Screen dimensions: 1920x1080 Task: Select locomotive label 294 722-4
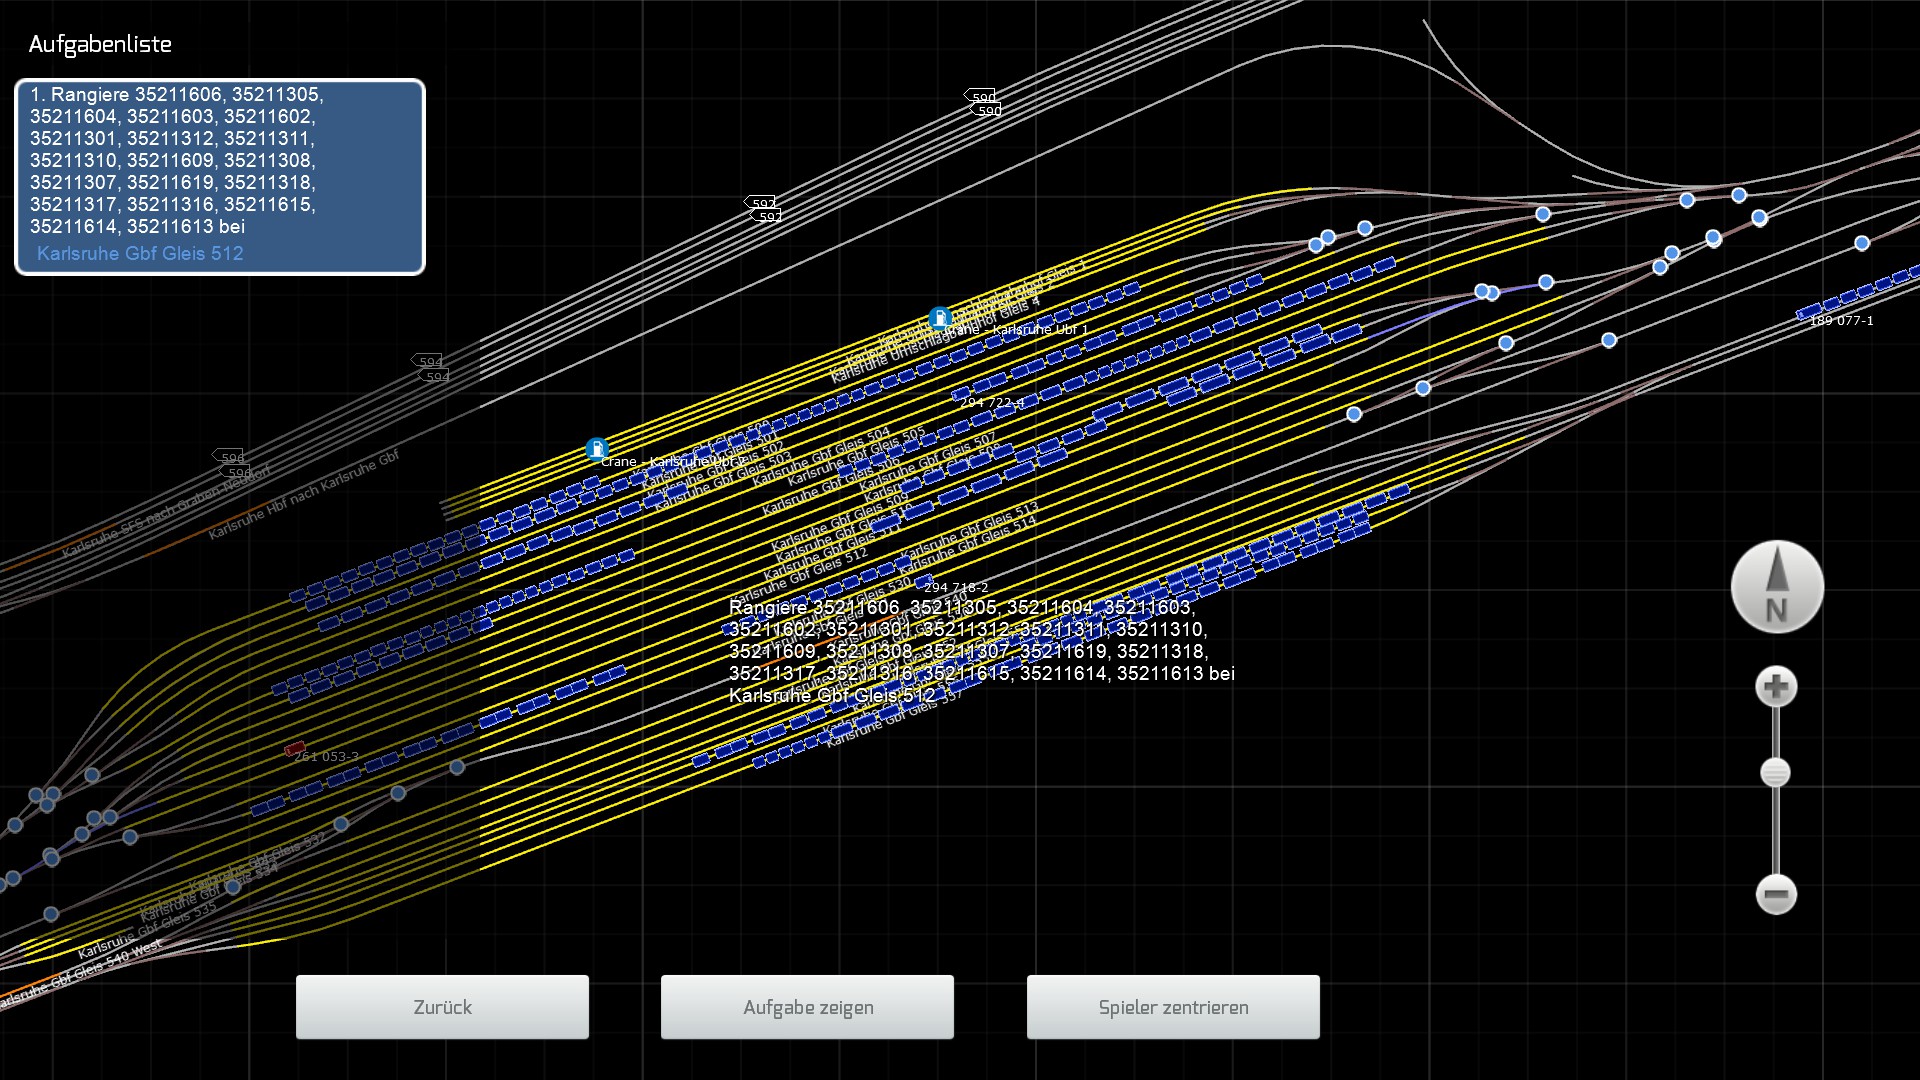tap(991, 403)
